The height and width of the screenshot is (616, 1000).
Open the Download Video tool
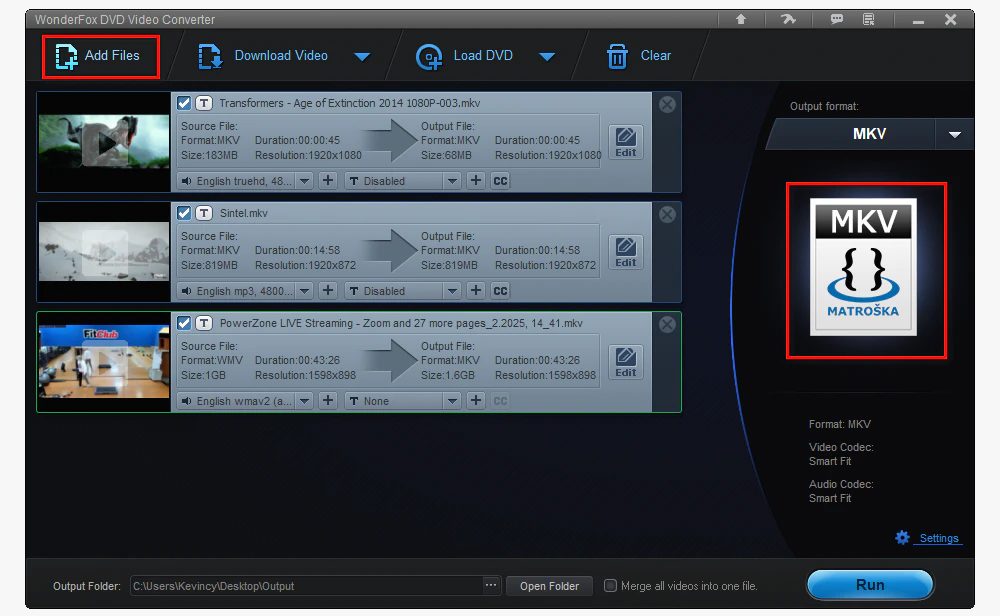pyautogui.click(x=264, y=56)
